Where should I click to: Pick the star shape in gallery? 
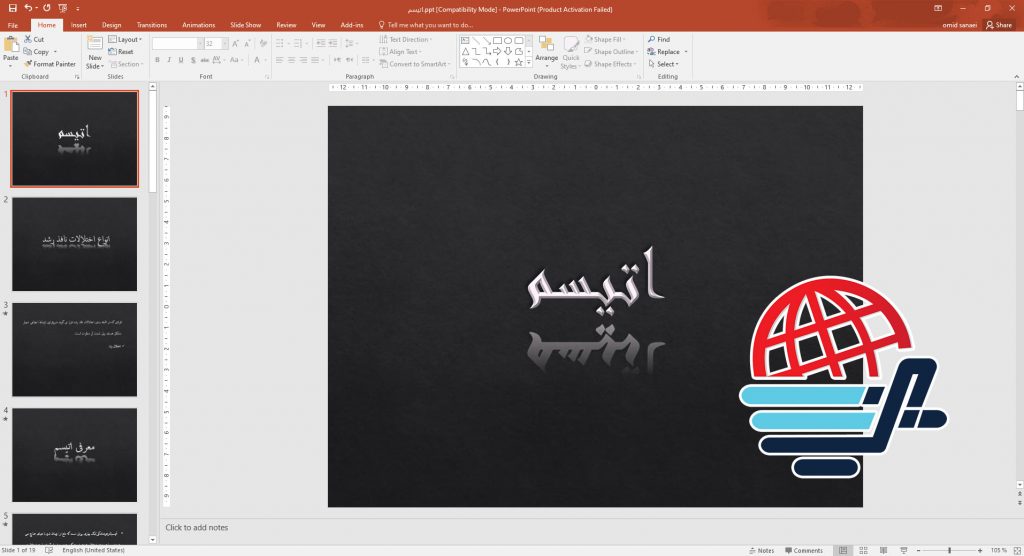[519, 62]
